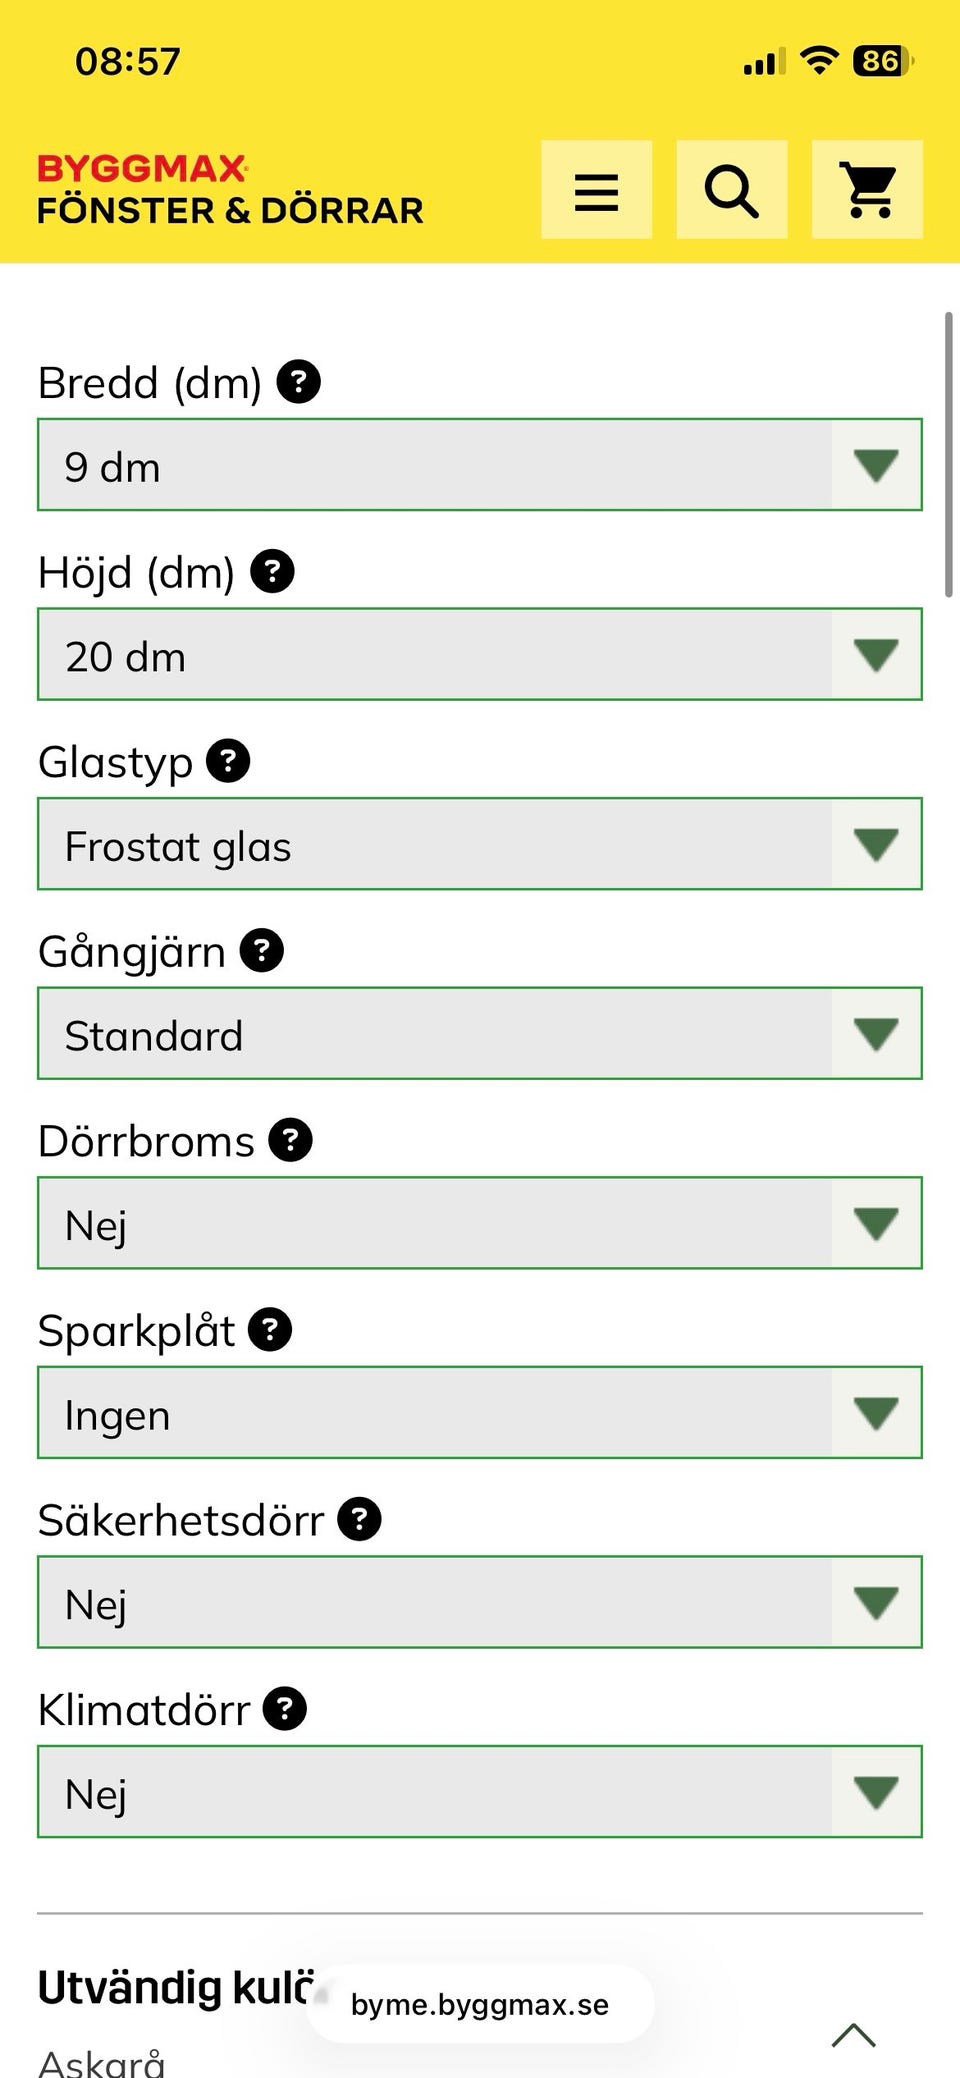Change Glastyp from Frostat glas
This screenshot has width=960, height=2078.
(479, 845)
